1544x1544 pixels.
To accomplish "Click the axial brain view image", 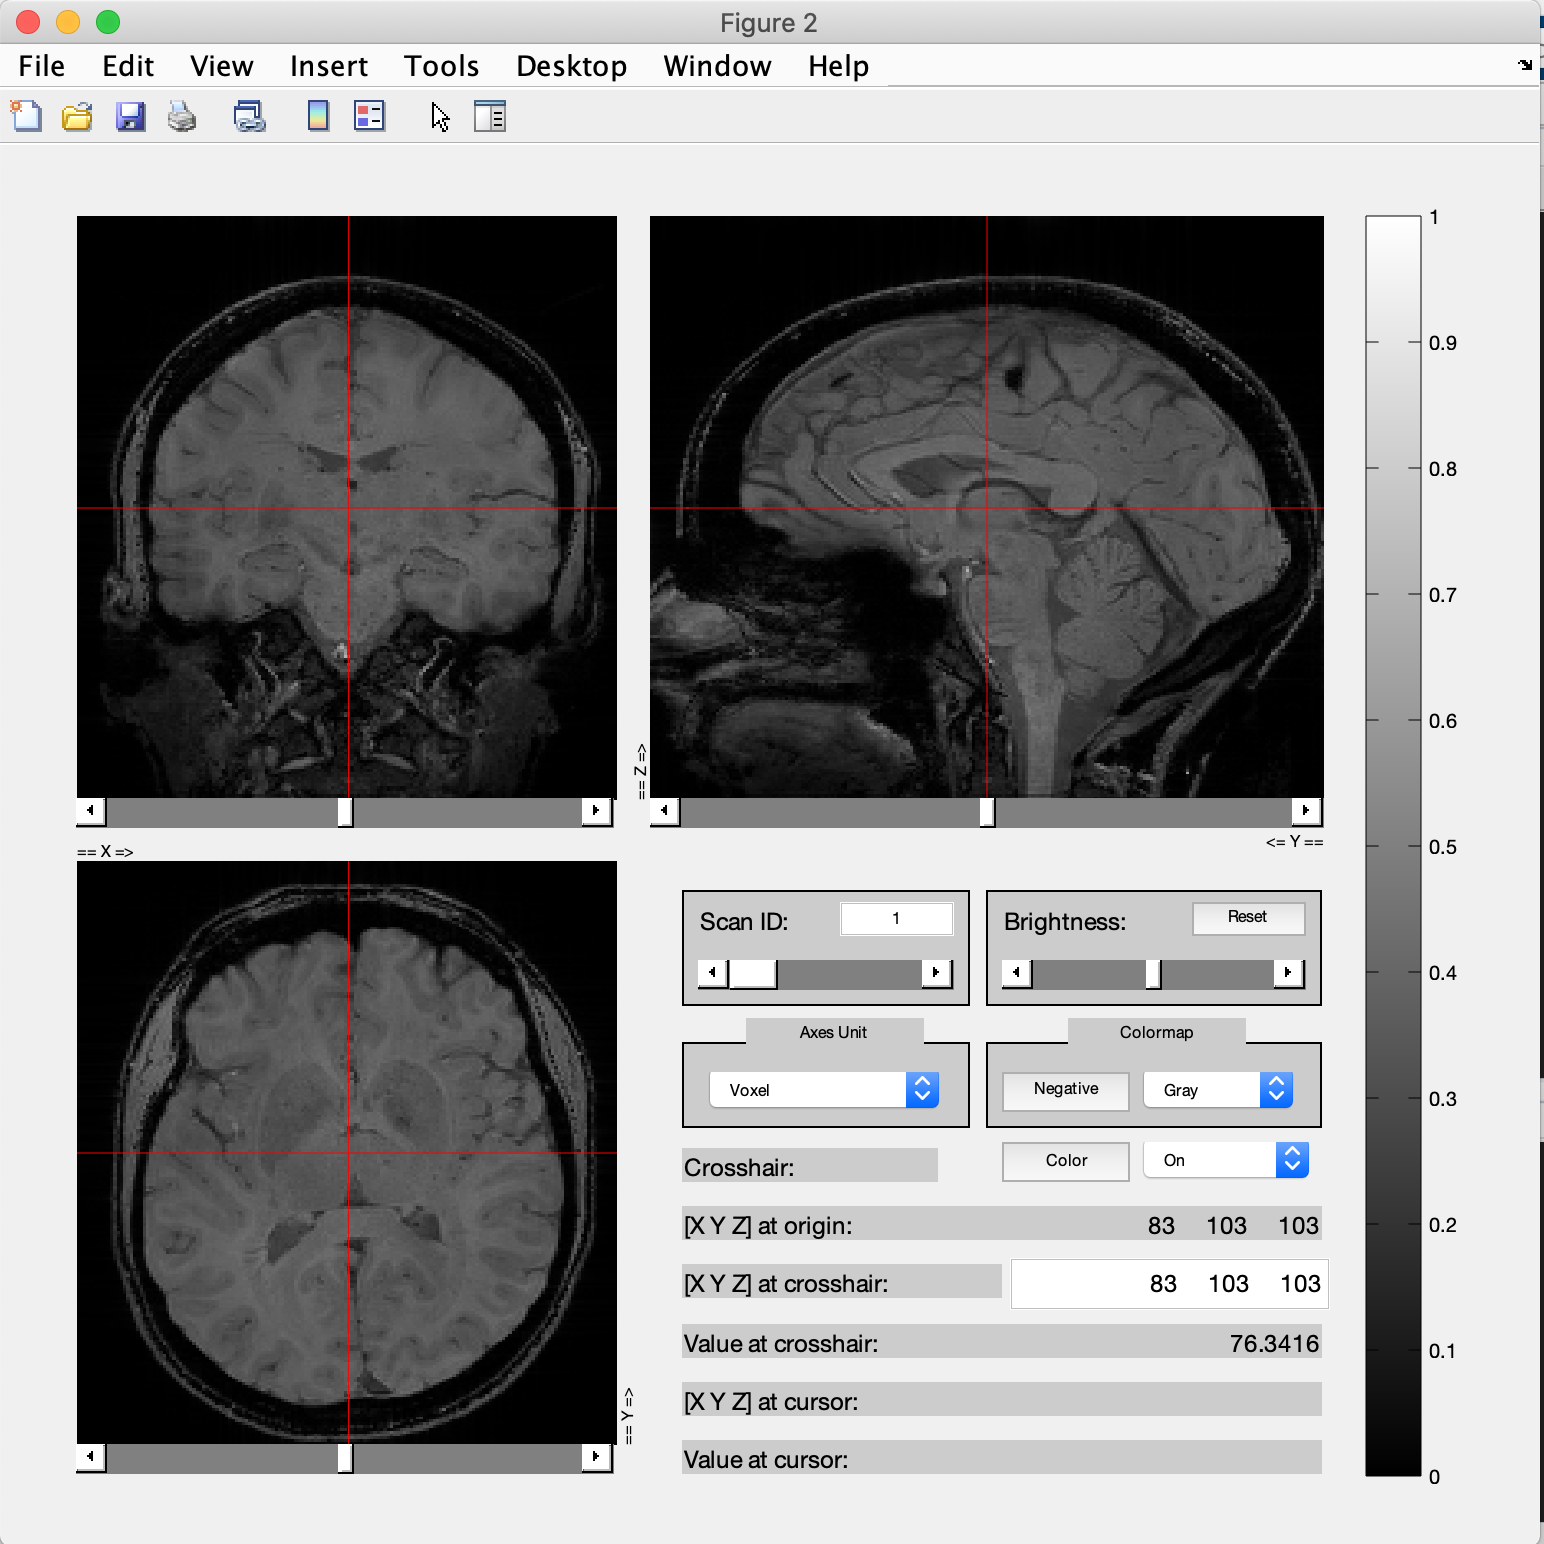I will 347,1152.
